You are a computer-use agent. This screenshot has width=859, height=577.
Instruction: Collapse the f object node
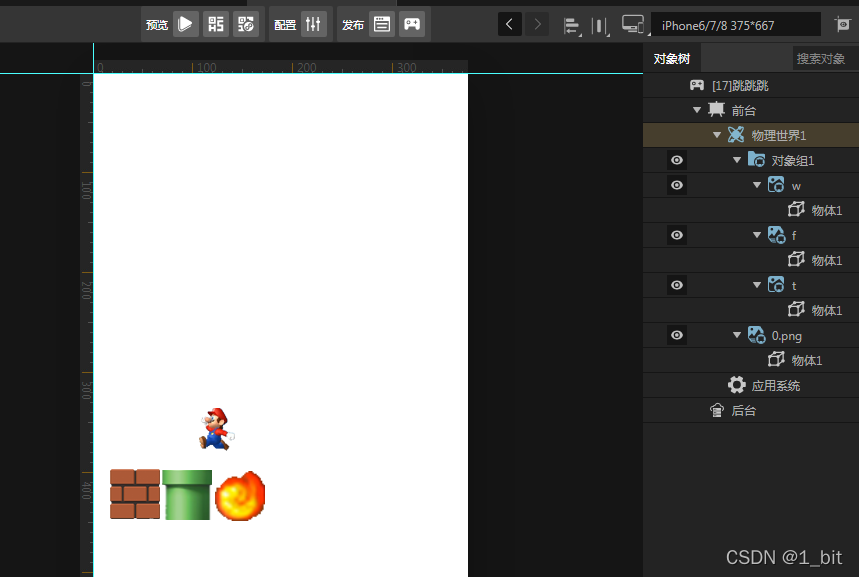pyautogui.click(x=757, y=235)
